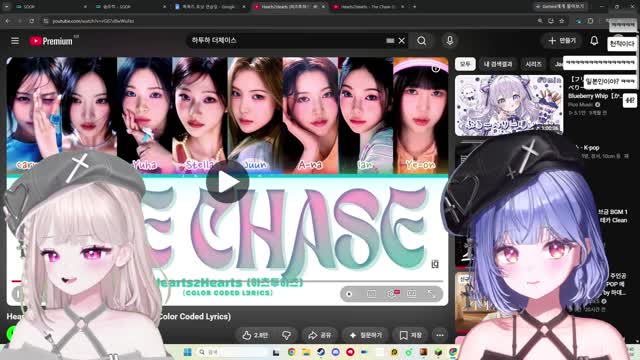The image size is (640, 360).
Task: Click the Create (만들기) button
Action: 562,40
